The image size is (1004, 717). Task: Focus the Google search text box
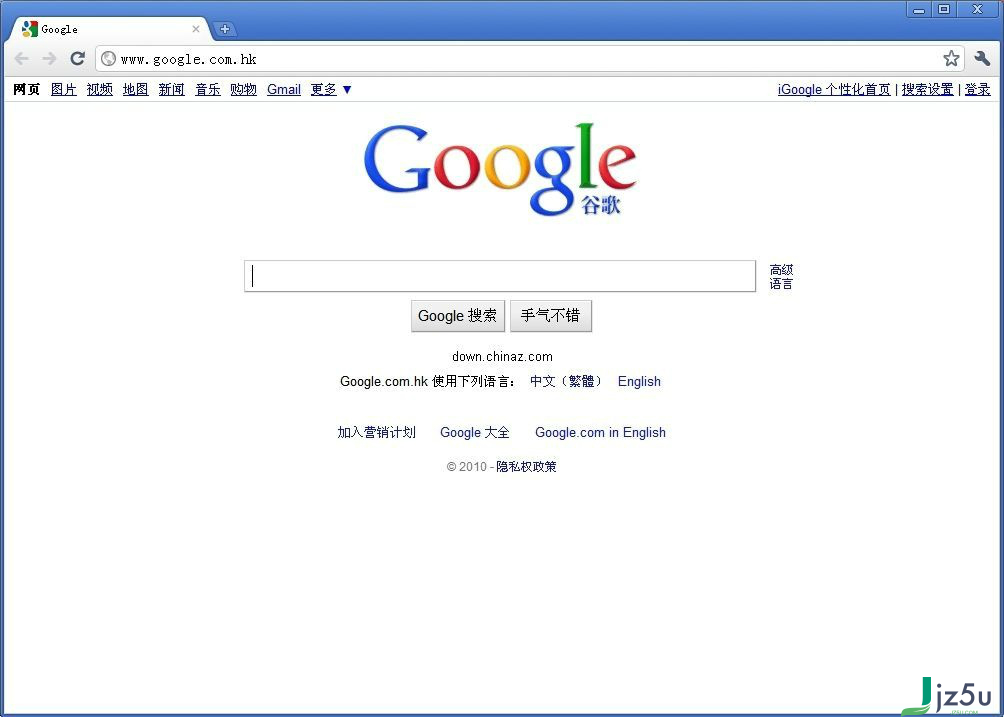500,276
